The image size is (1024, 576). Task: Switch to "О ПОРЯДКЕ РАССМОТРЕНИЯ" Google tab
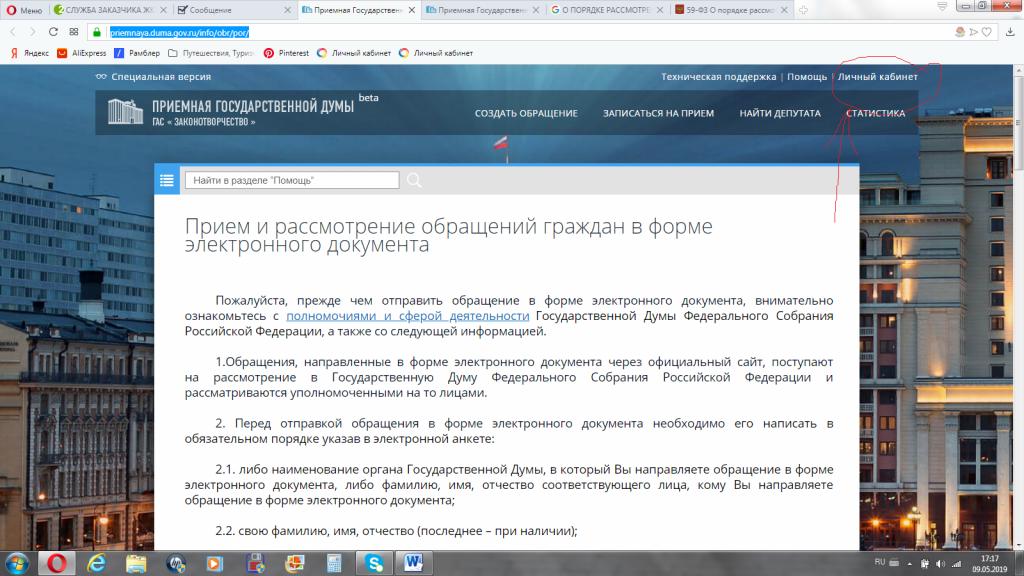click(x=604, y=9)
